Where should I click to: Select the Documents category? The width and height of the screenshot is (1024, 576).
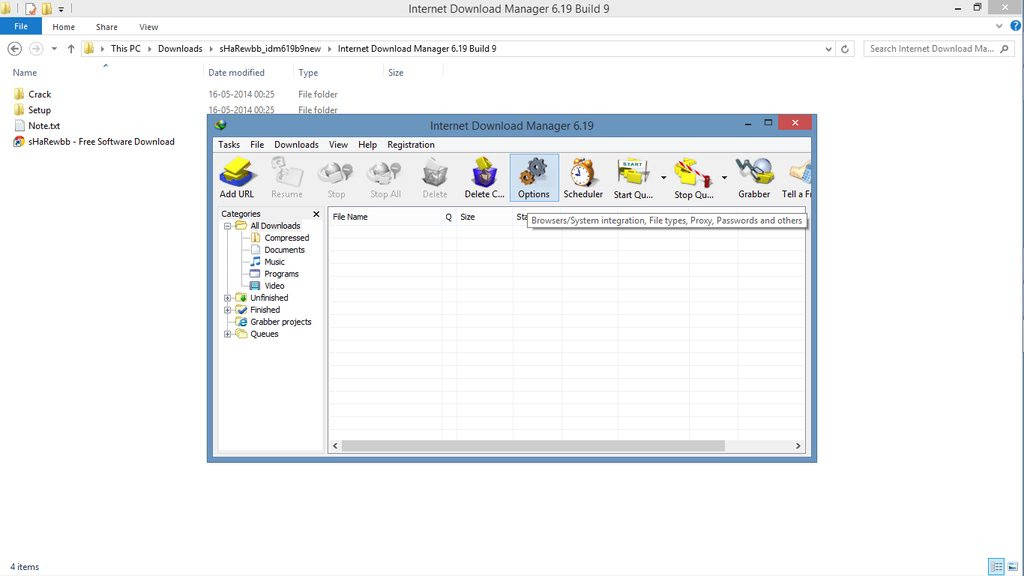(x=284, y=250)
